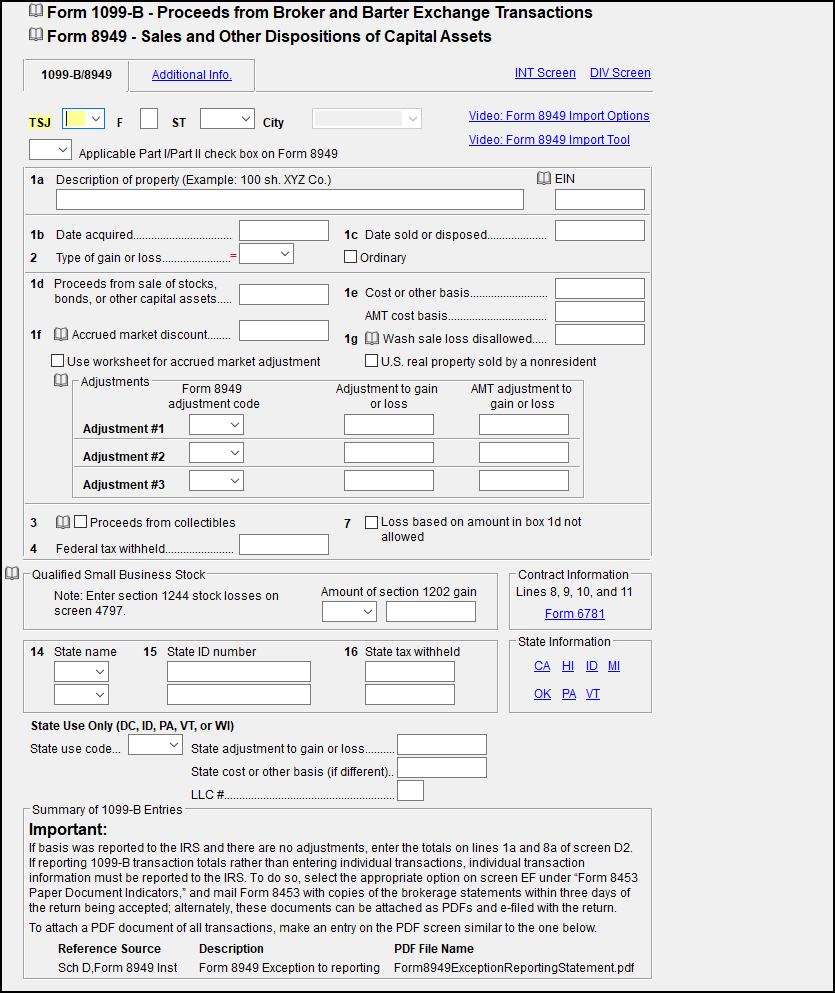Focus the Date sold or disposed field
Viewport: 835px width, 993px height.
point(600,231)
